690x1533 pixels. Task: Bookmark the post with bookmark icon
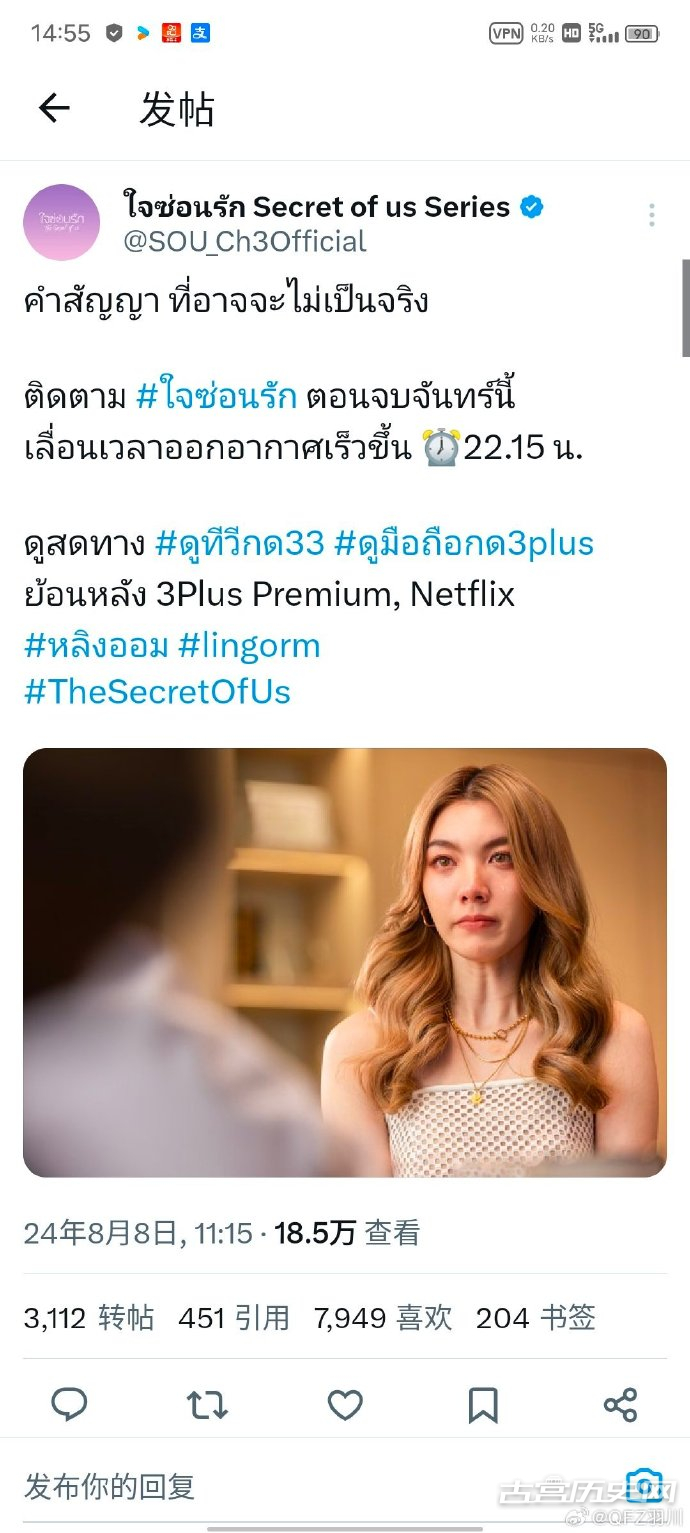483,1405
